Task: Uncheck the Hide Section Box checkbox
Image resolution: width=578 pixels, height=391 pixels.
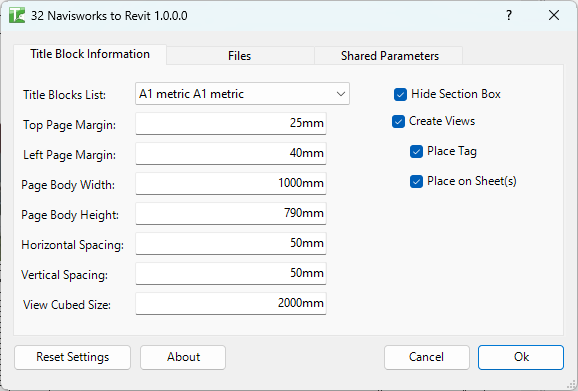Action: (400, 94)
